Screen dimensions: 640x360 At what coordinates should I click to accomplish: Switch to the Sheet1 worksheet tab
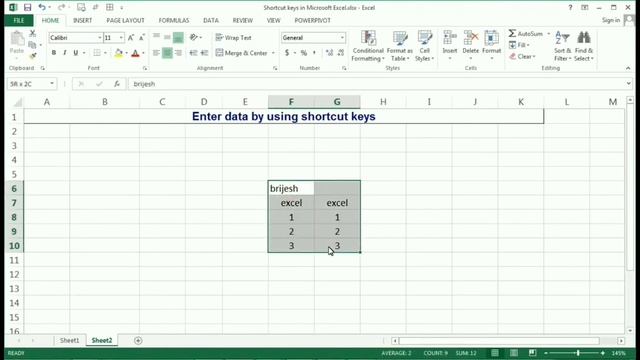[69, 340]
